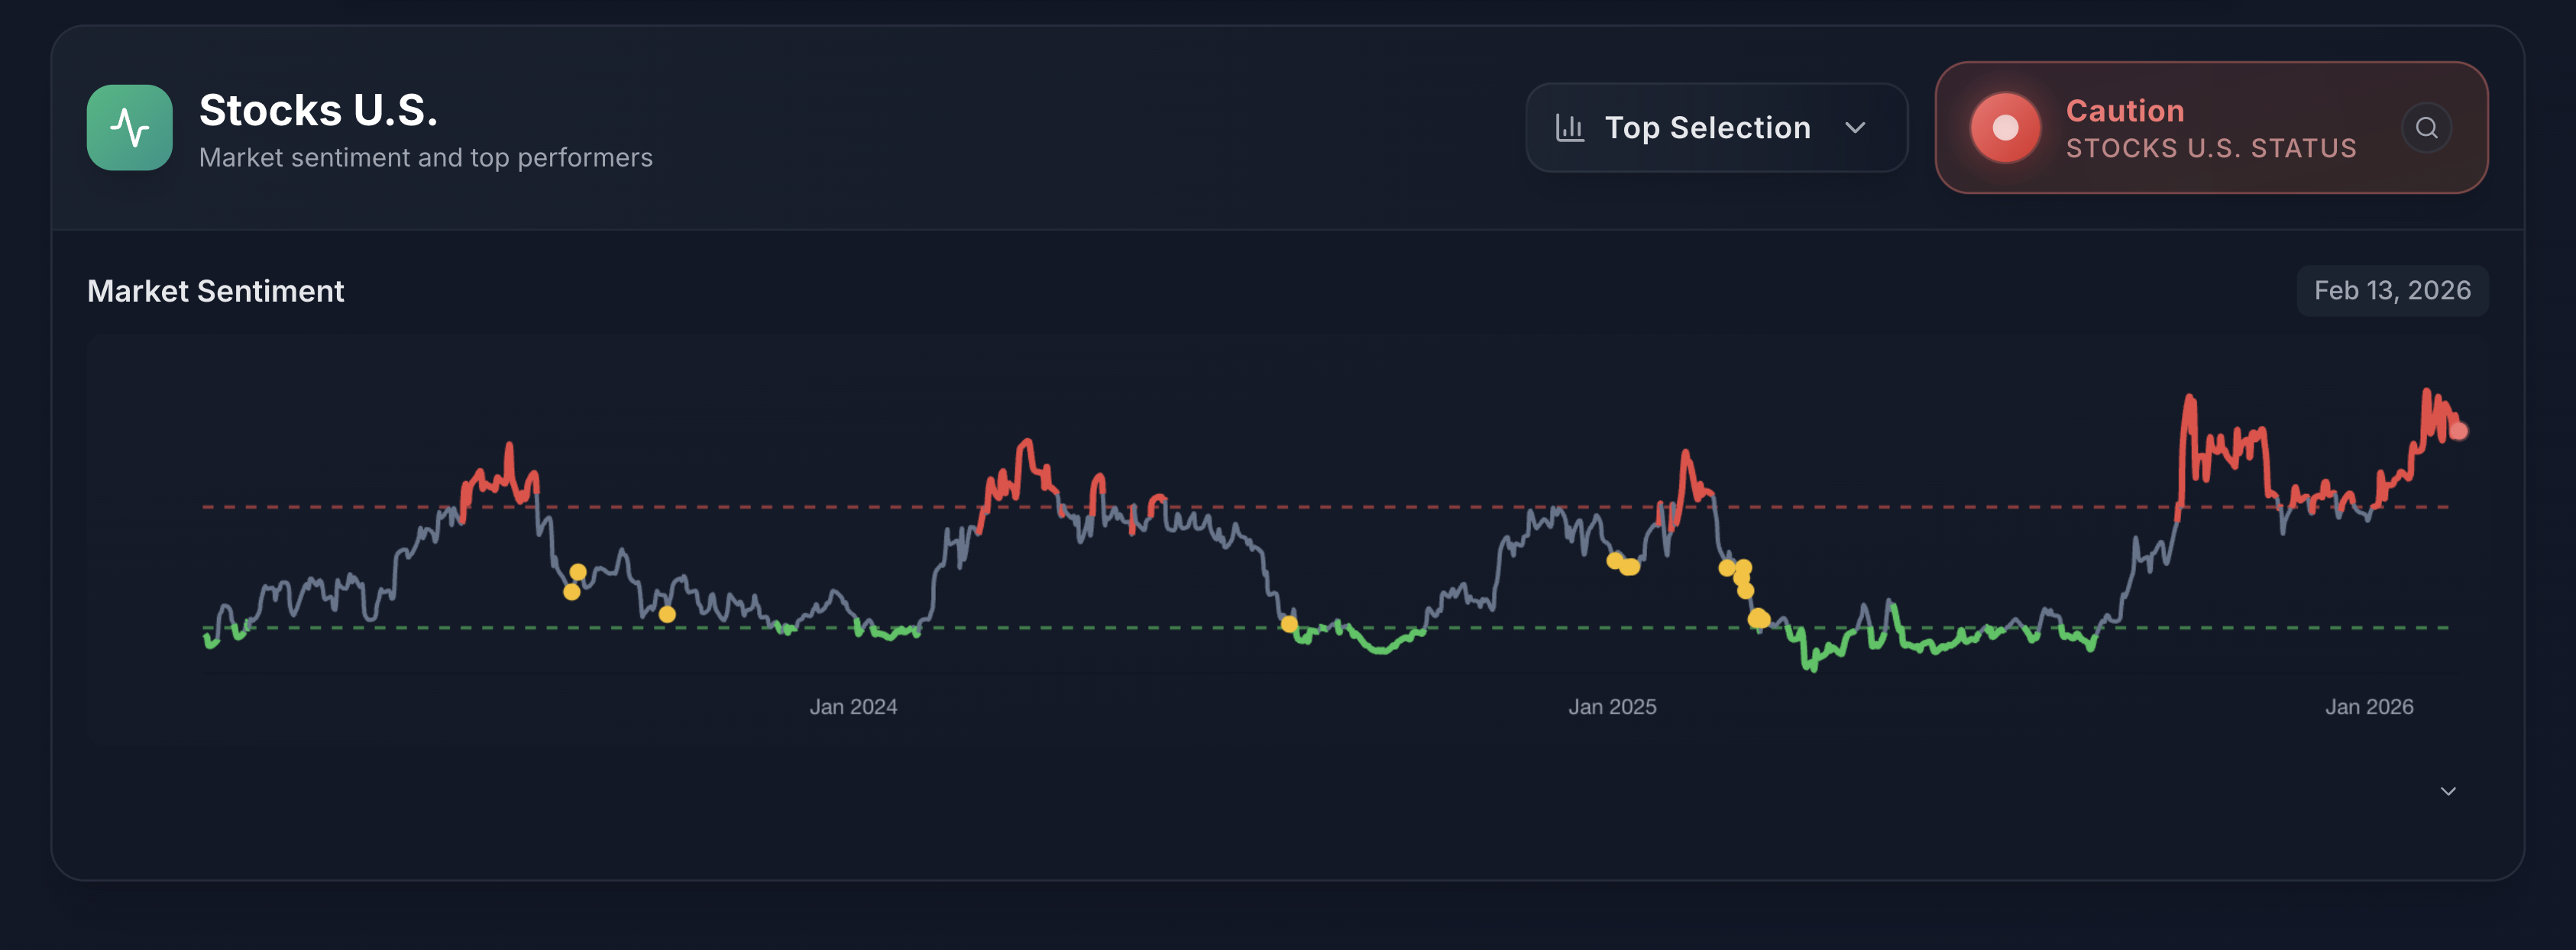Screen dimensions: 2576x950
Task: Select the sentiment chart activity icon
Action: point(129,127)
